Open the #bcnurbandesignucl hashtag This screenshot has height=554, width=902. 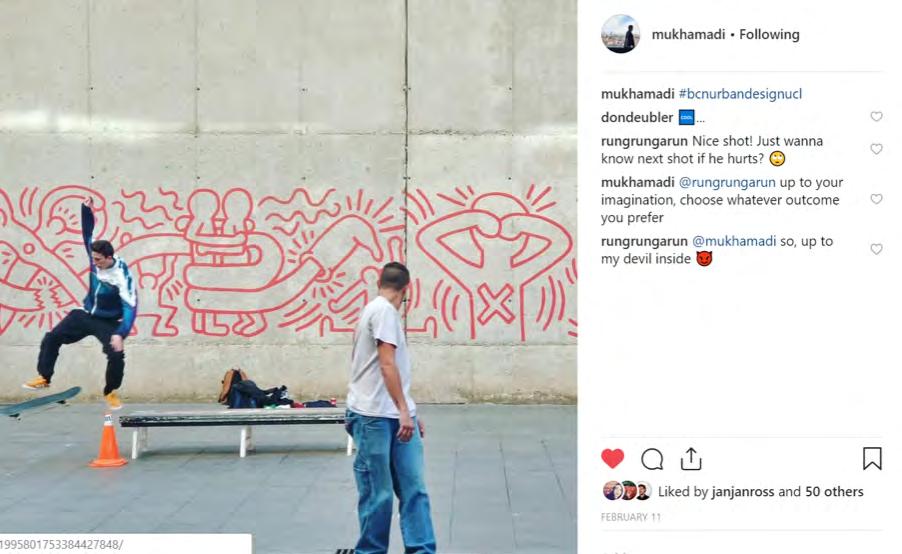[x=740, y=94]
